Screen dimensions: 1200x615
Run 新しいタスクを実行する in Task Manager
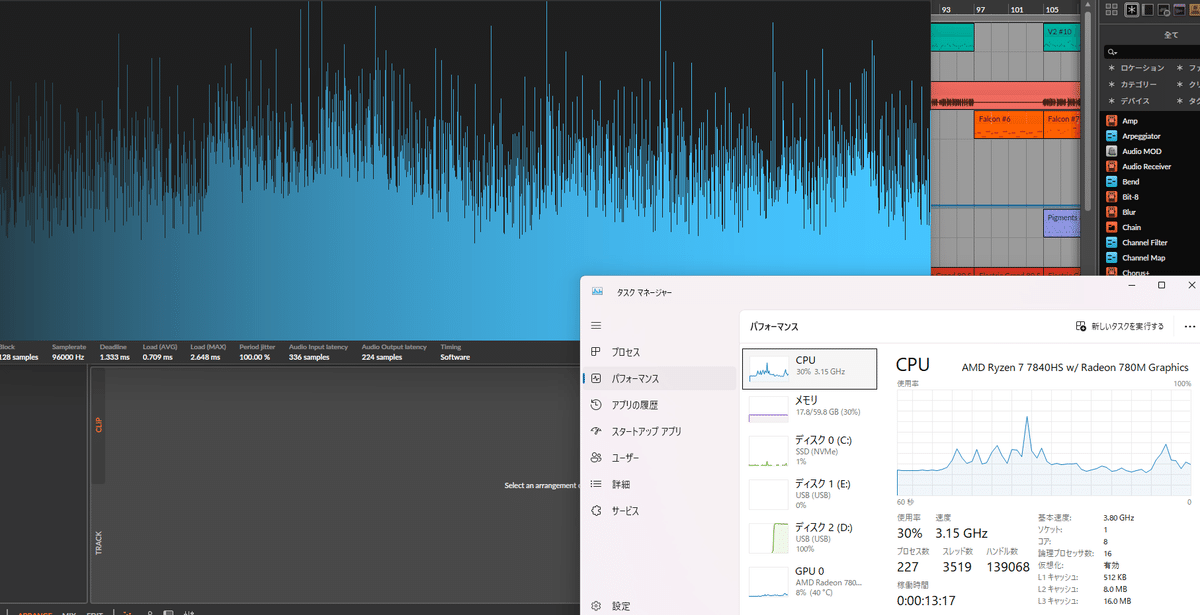[x=1120, y=327]
